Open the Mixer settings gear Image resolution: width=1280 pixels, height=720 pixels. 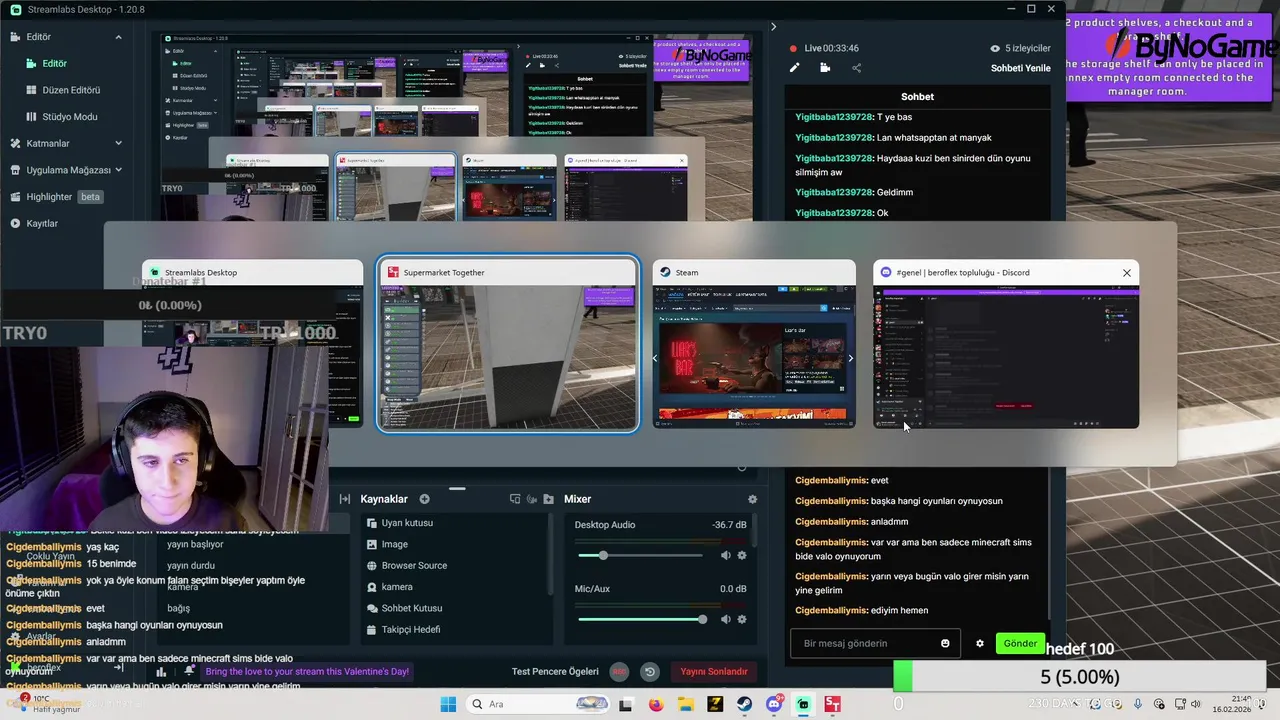[752, 499]
